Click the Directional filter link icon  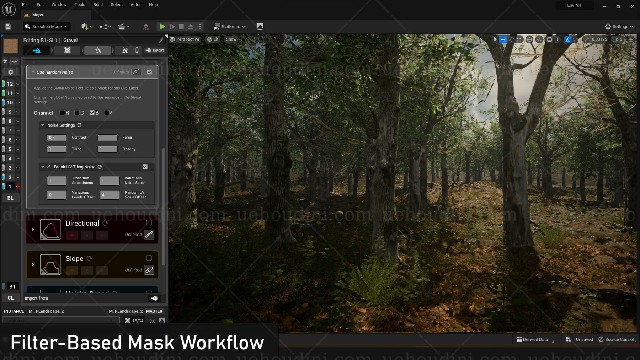pos(149,235)
